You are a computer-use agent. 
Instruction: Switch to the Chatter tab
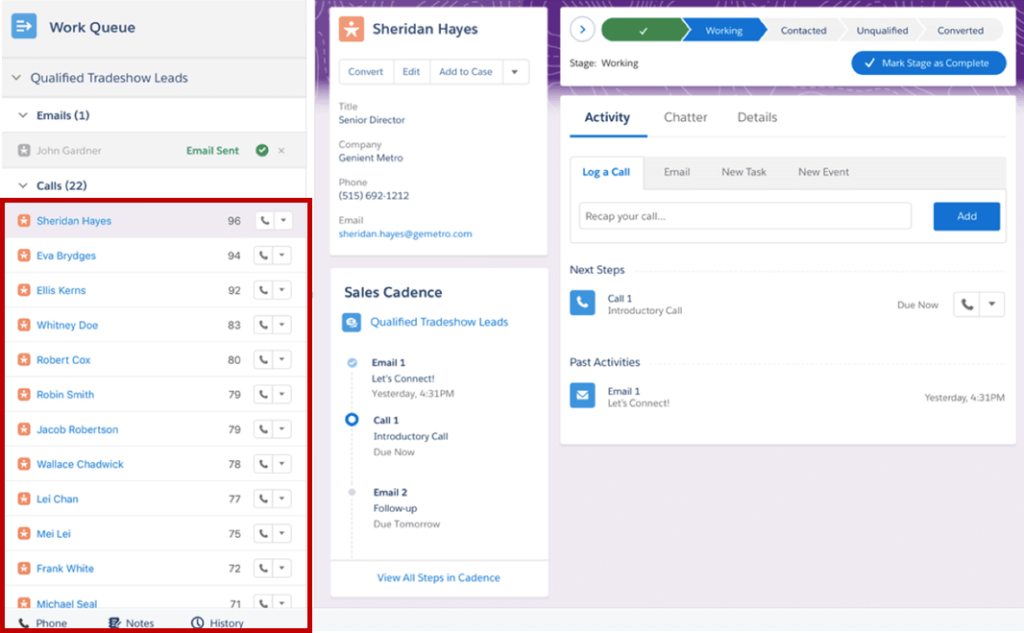pyautogui.click(x=685, y=117)
